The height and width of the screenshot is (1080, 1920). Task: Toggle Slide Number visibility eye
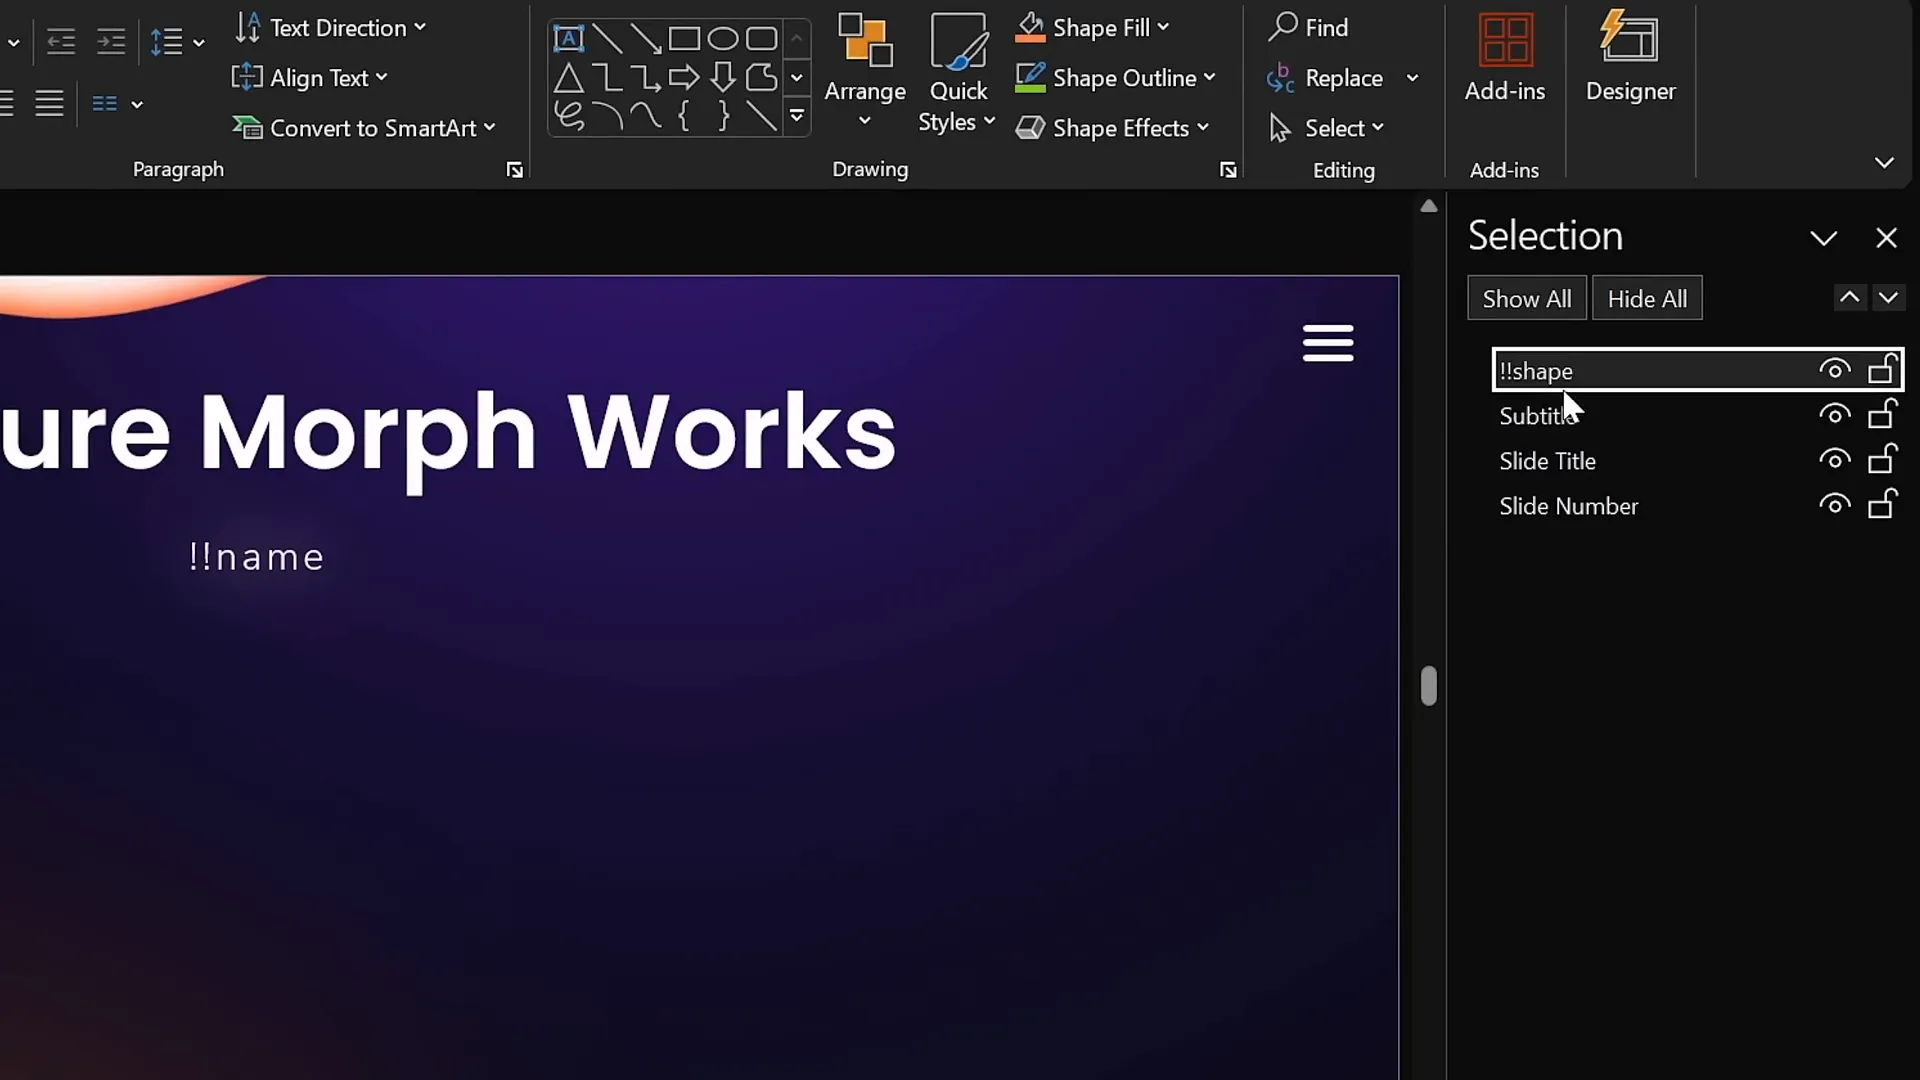(1834, 504)
